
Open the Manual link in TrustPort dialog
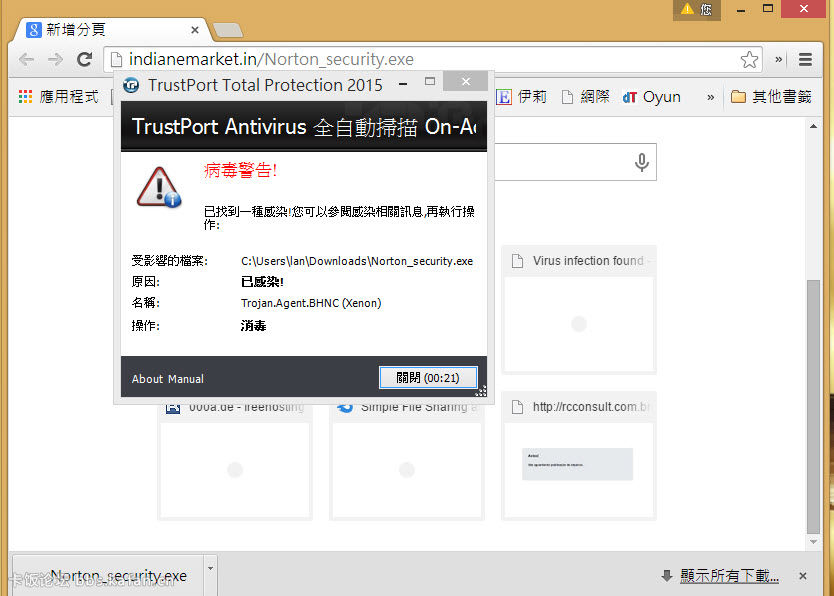point(185,379)
